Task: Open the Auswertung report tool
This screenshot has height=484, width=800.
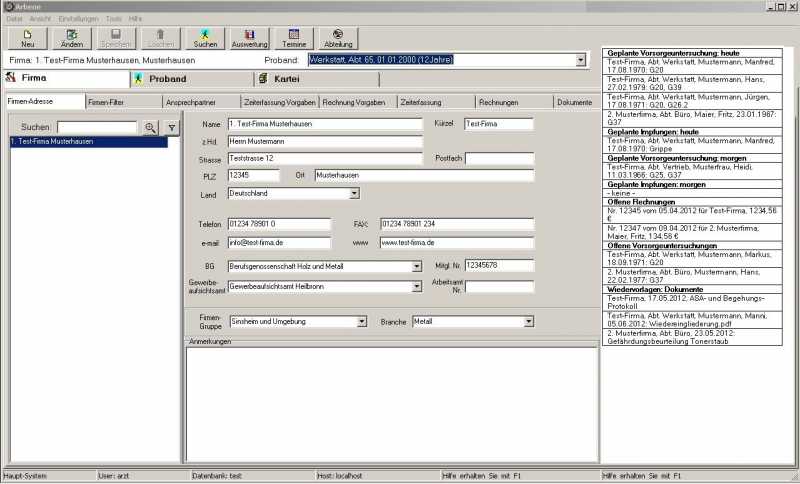Action: 249,38
